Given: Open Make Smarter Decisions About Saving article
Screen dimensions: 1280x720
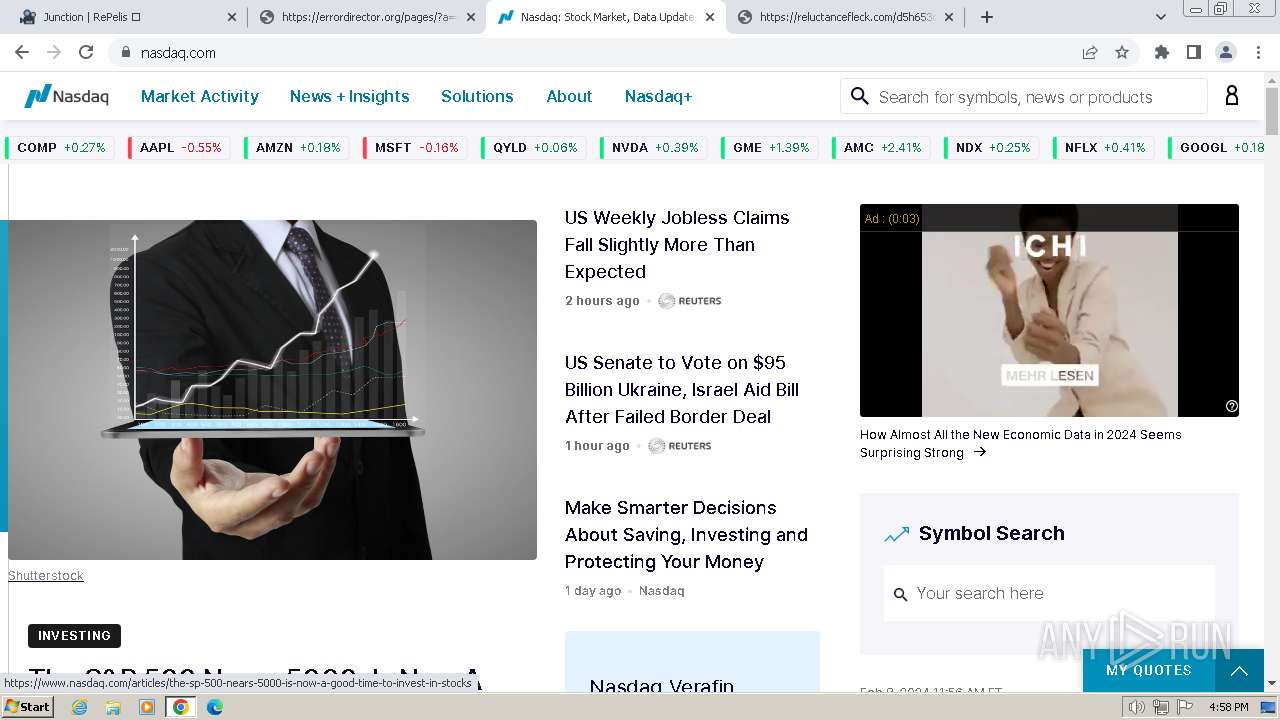Looking at the screenshot, I should point(686,534).
